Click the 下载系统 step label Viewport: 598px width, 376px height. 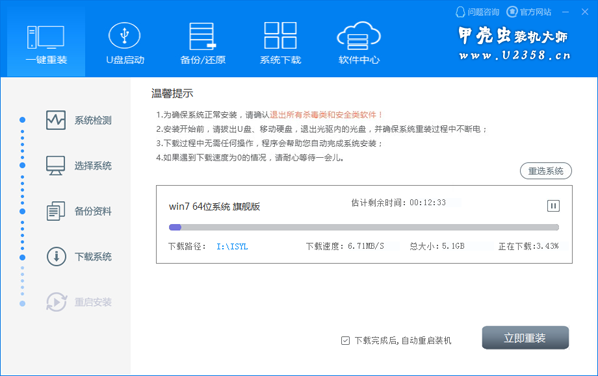[x=93, y=257]
